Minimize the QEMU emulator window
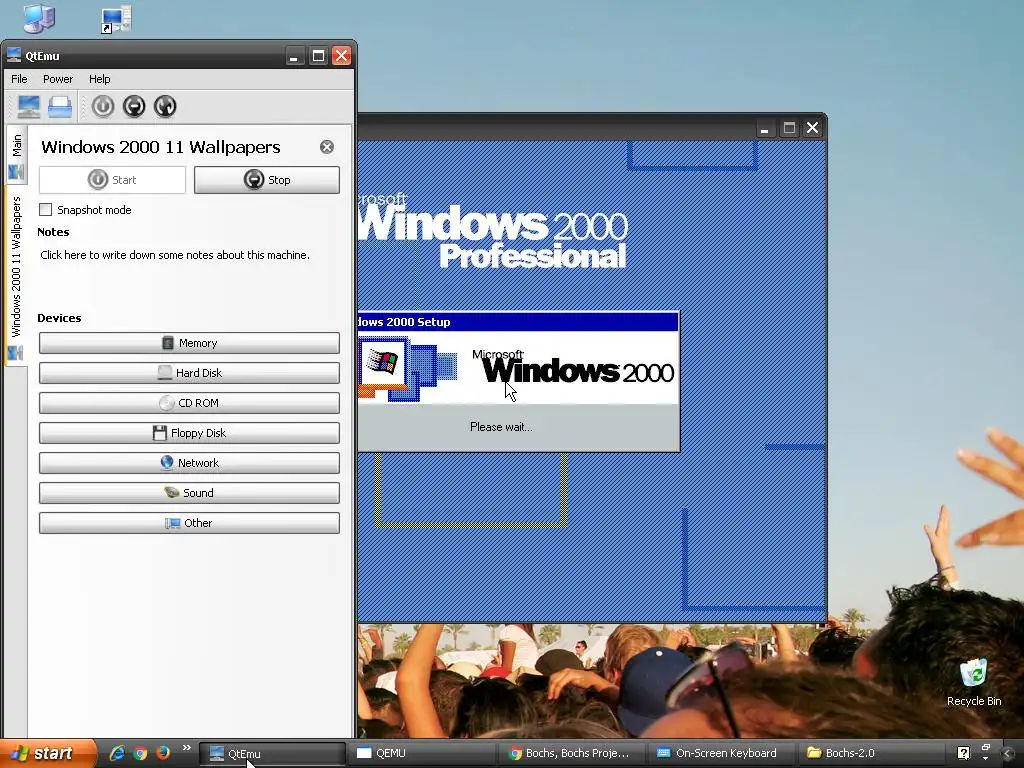Screen dimensions: 1024x768 (x=764, y=128)
